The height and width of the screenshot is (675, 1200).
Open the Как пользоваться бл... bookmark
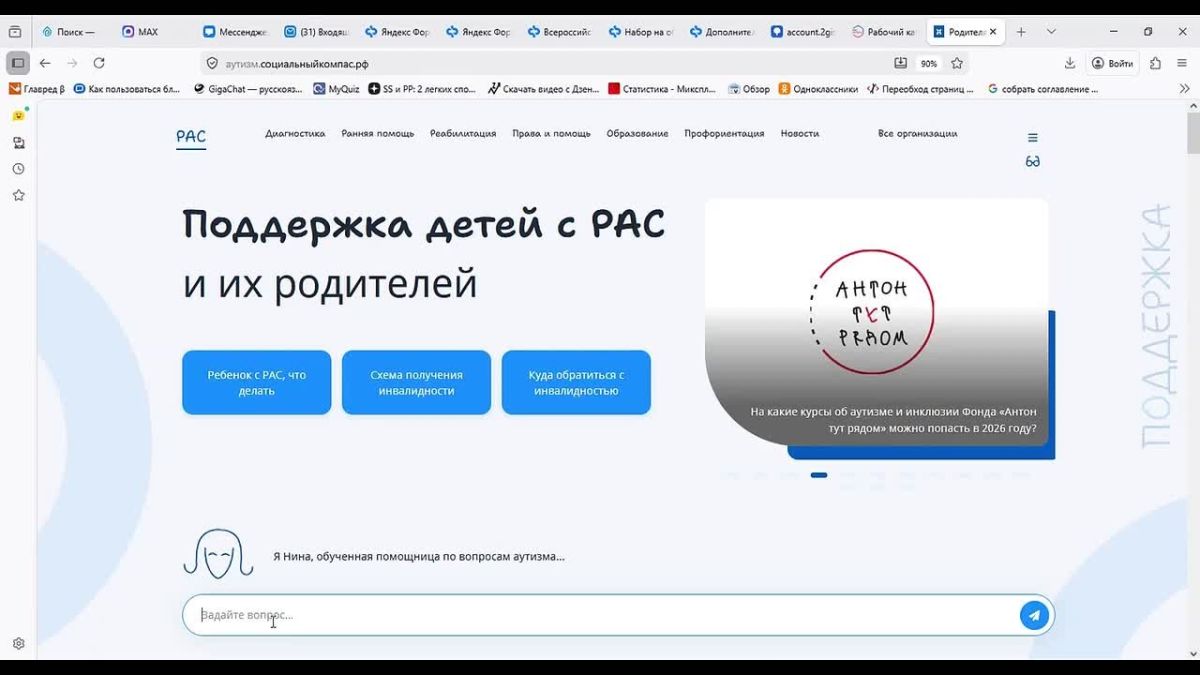coord(127,89)
